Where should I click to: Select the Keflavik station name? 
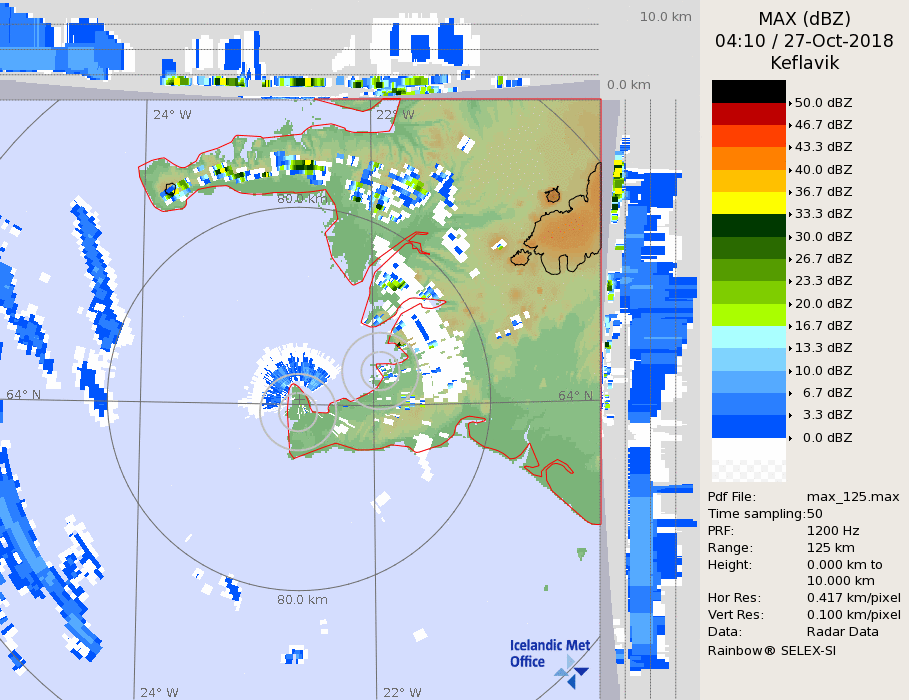[x=804, y=63]
